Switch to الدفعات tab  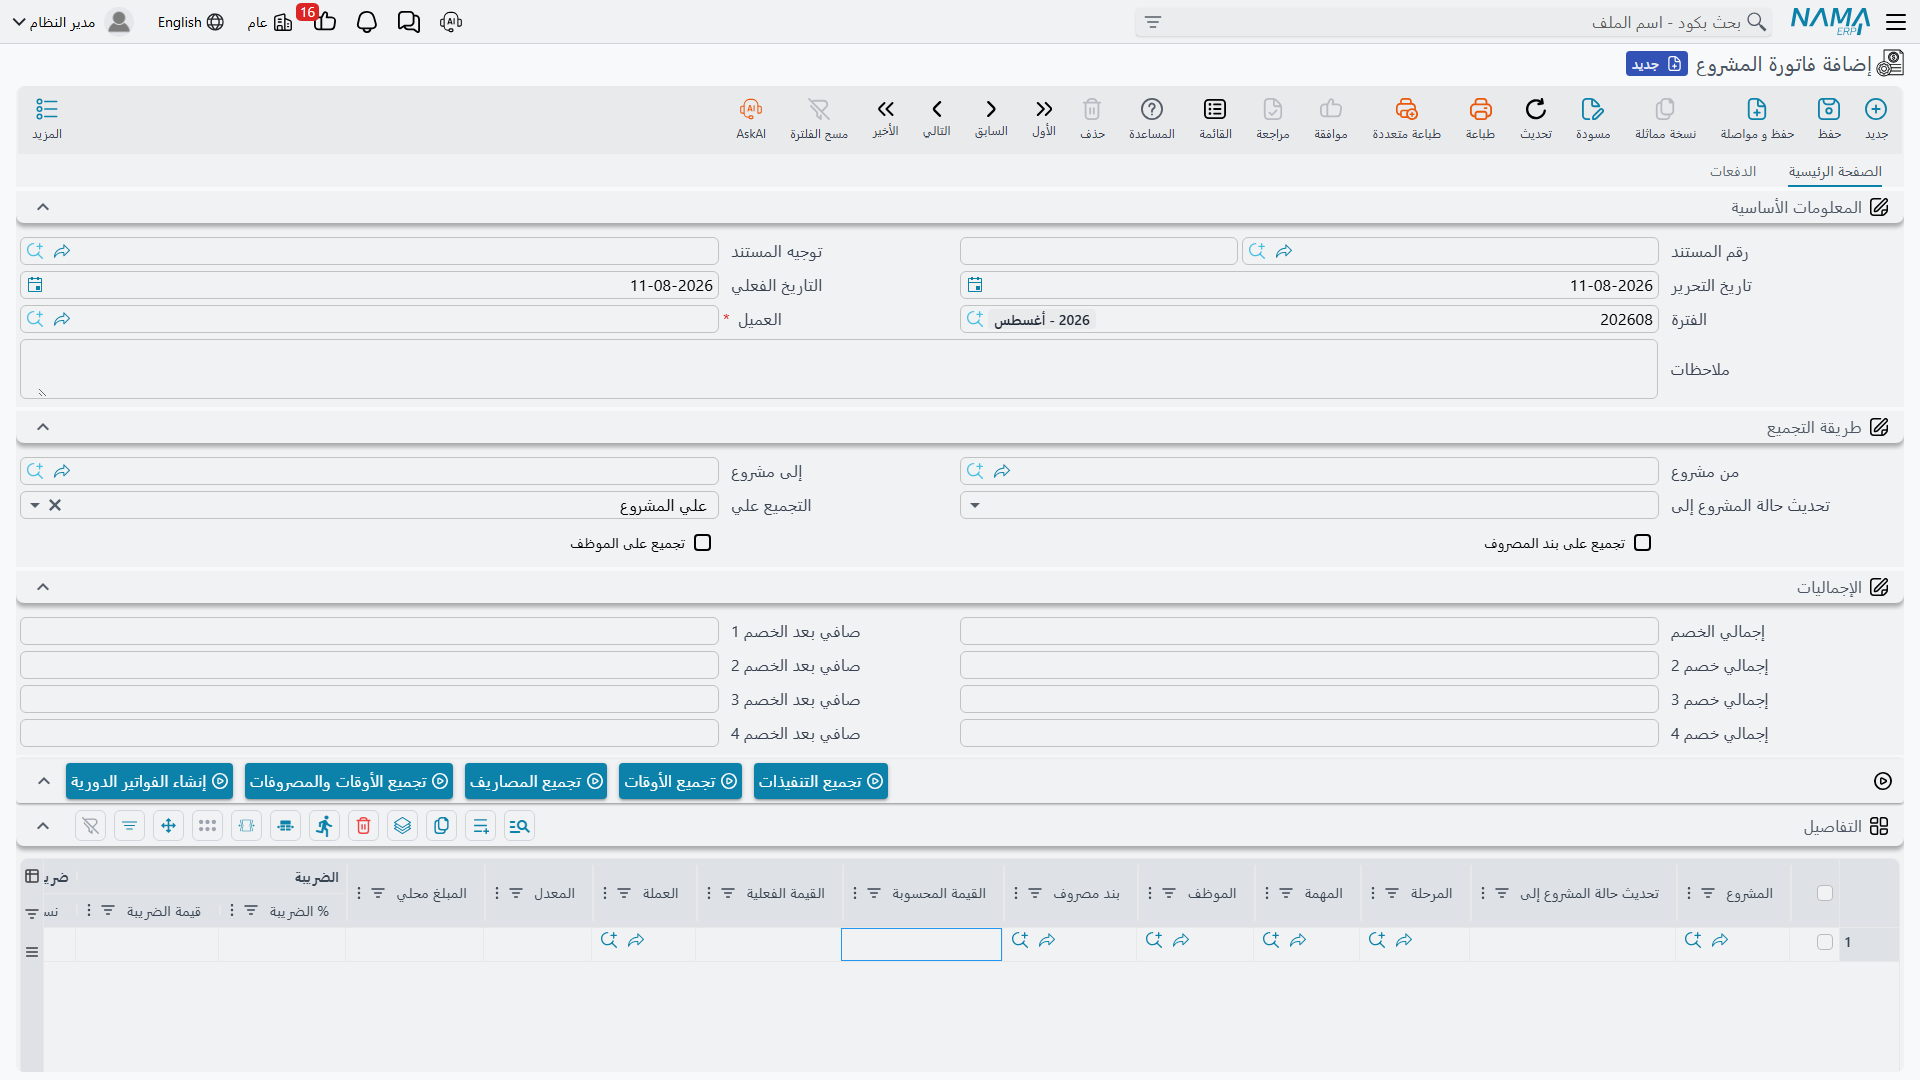1733,172
